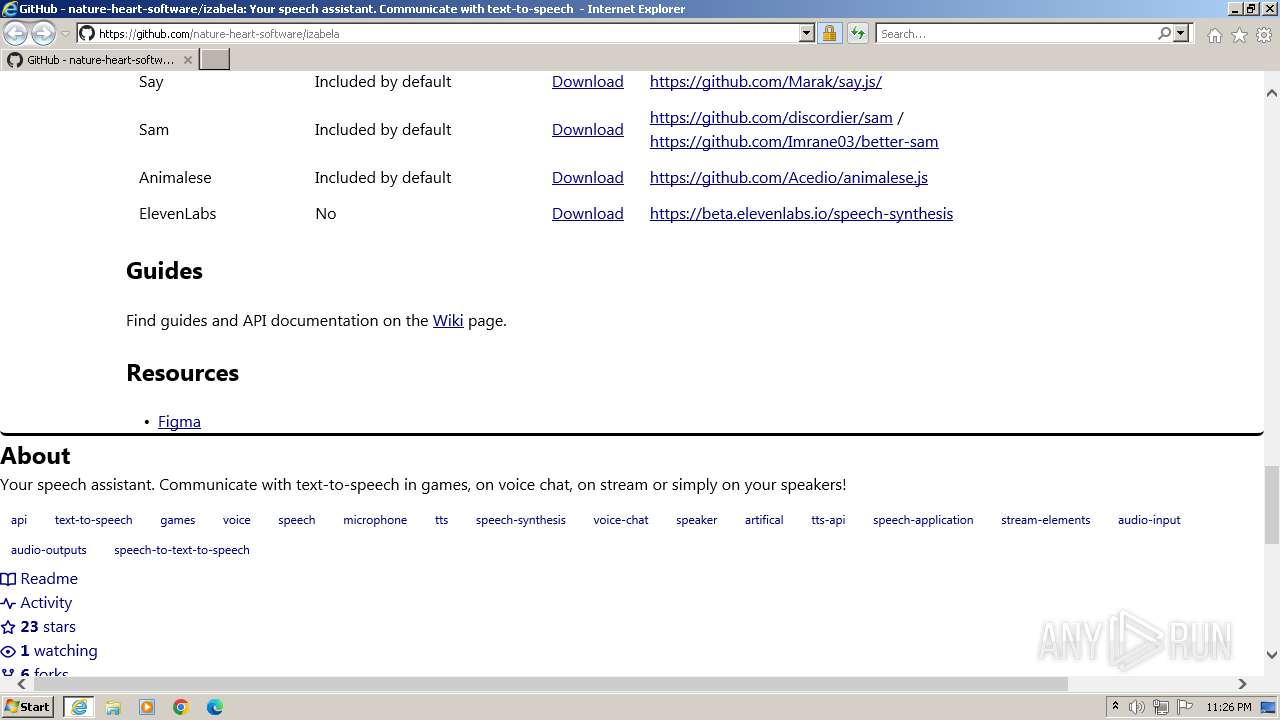Show hidden system tray icons
Image resolution: width=1280 pixels, height=720 pixels.
(1115, 707)
